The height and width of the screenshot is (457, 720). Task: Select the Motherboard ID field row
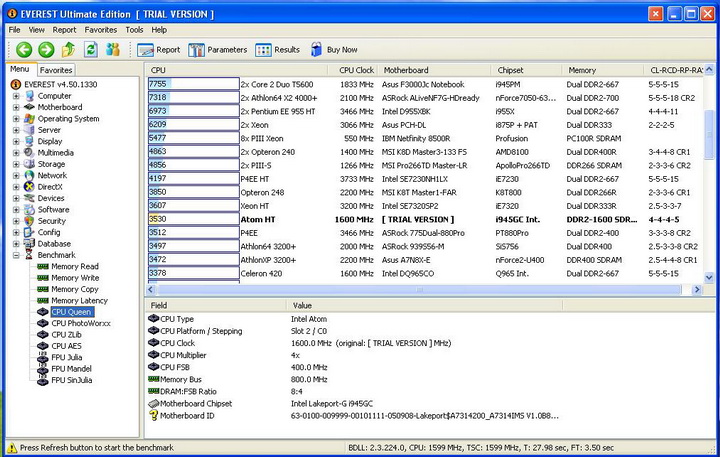(x=354, y=416)
